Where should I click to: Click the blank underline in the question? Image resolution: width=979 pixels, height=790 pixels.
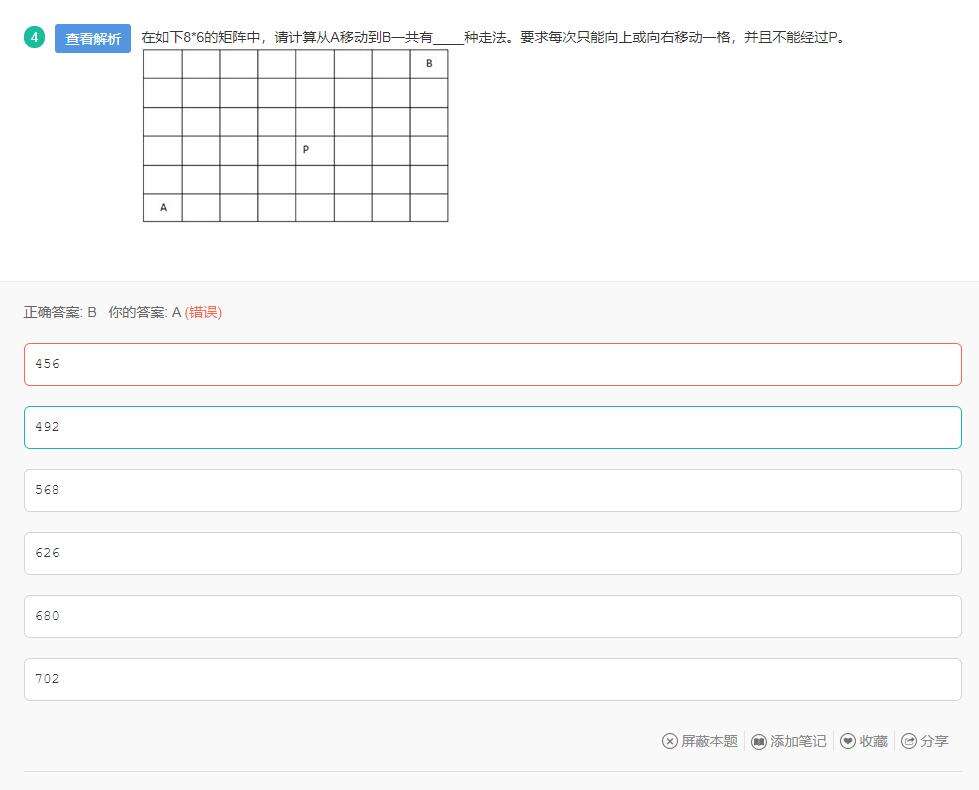point(448,39)
